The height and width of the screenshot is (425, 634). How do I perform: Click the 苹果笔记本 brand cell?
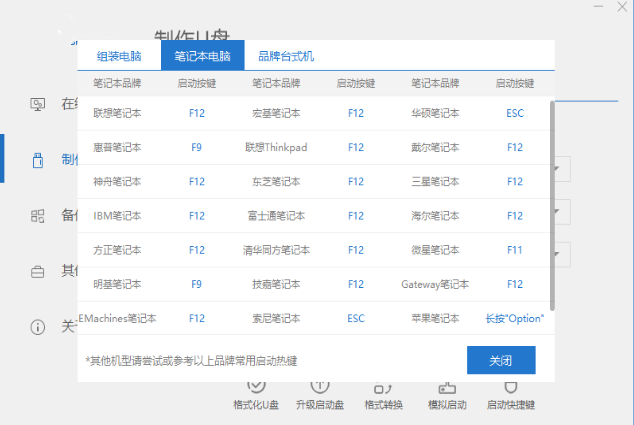tap(435, 319)
